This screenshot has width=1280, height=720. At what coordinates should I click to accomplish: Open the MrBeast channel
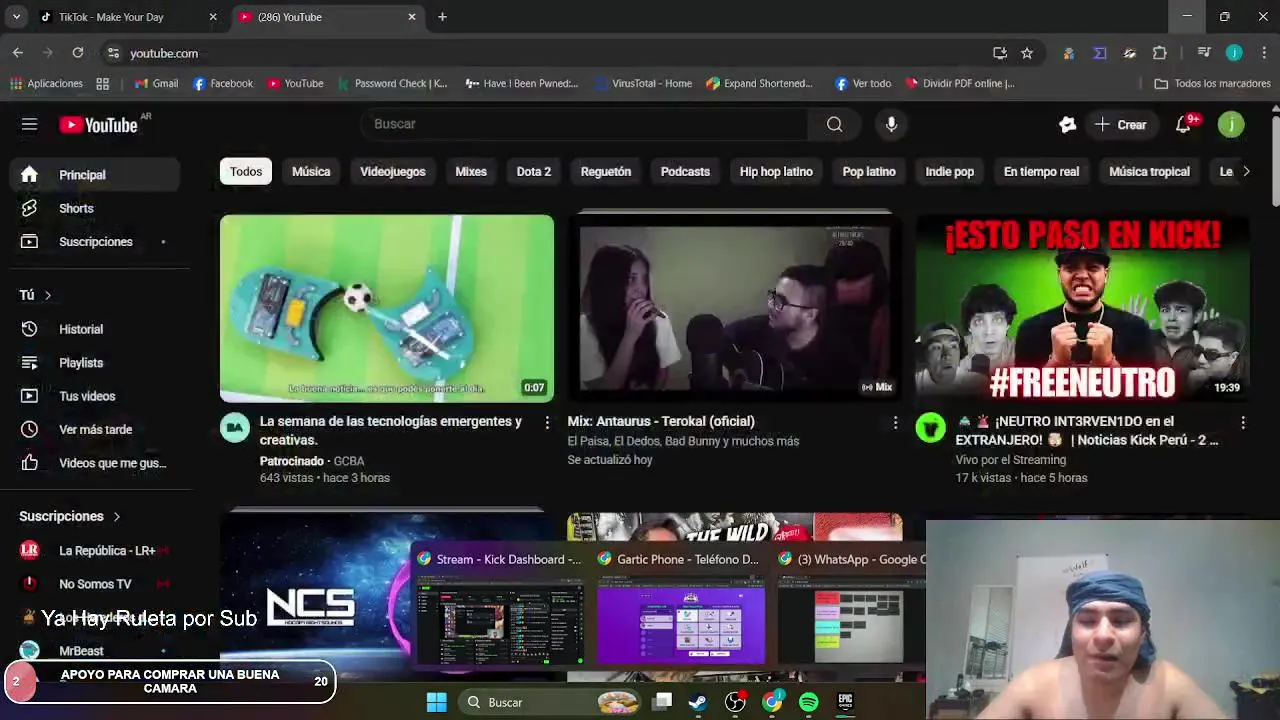pos(96,651)
